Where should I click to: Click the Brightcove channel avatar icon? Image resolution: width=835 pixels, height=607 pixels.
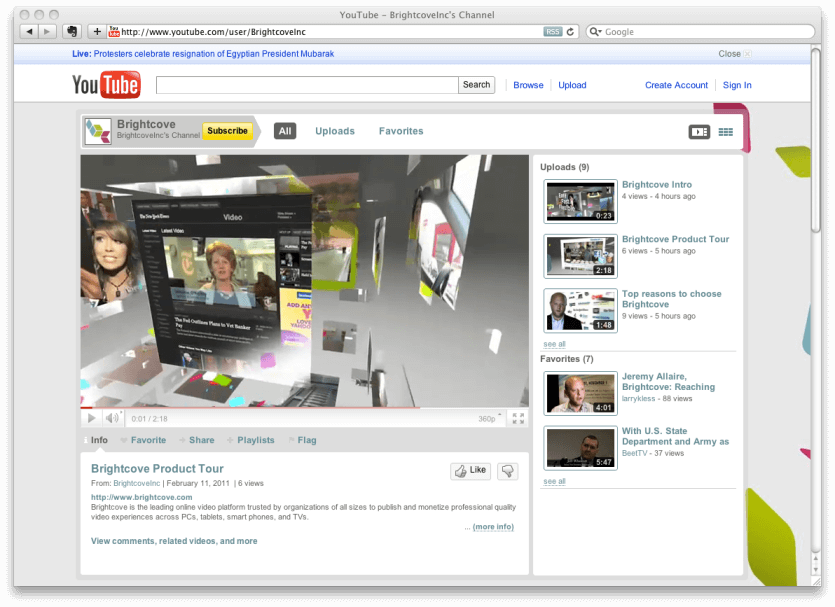pos(98,131)
